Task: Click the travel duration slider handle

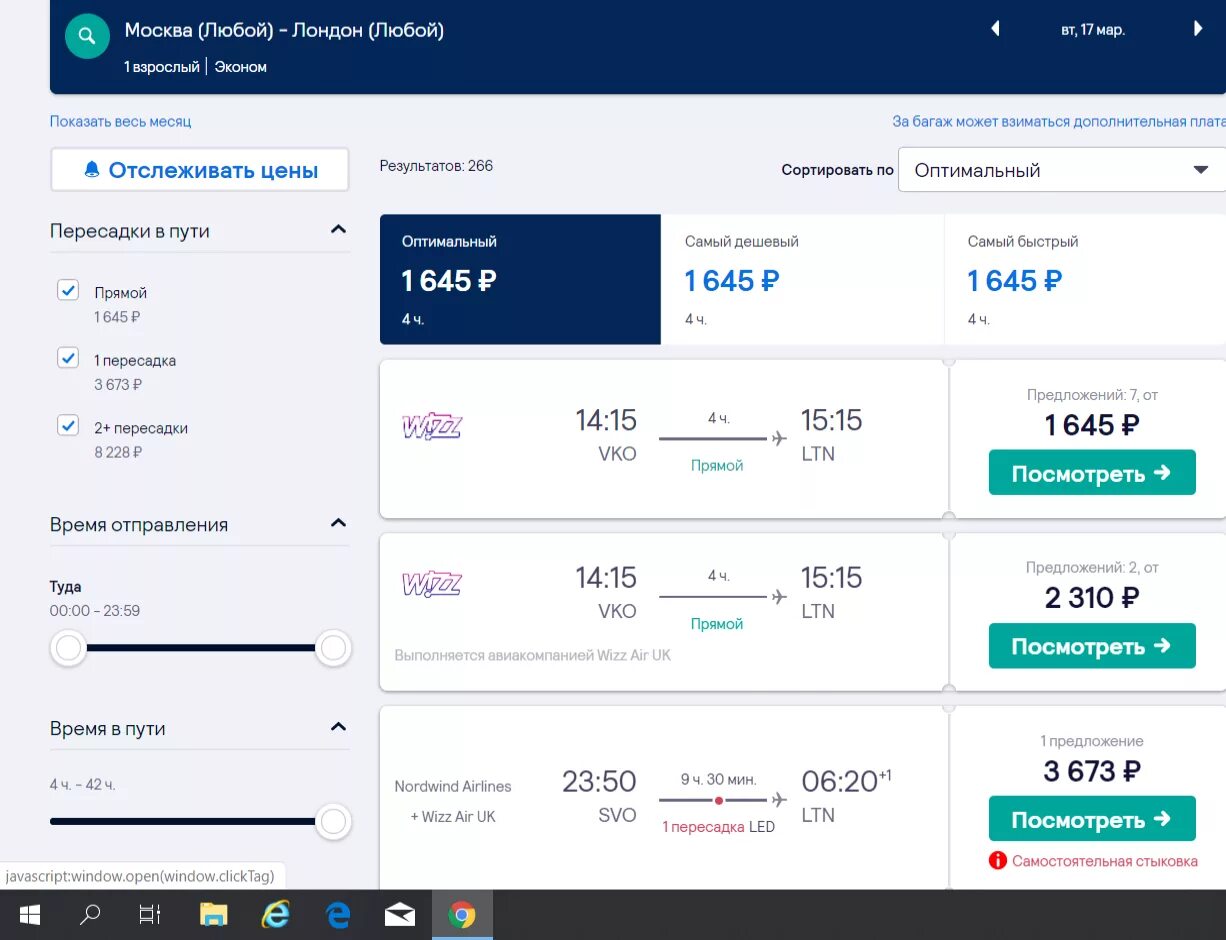Action: [333, 823]
